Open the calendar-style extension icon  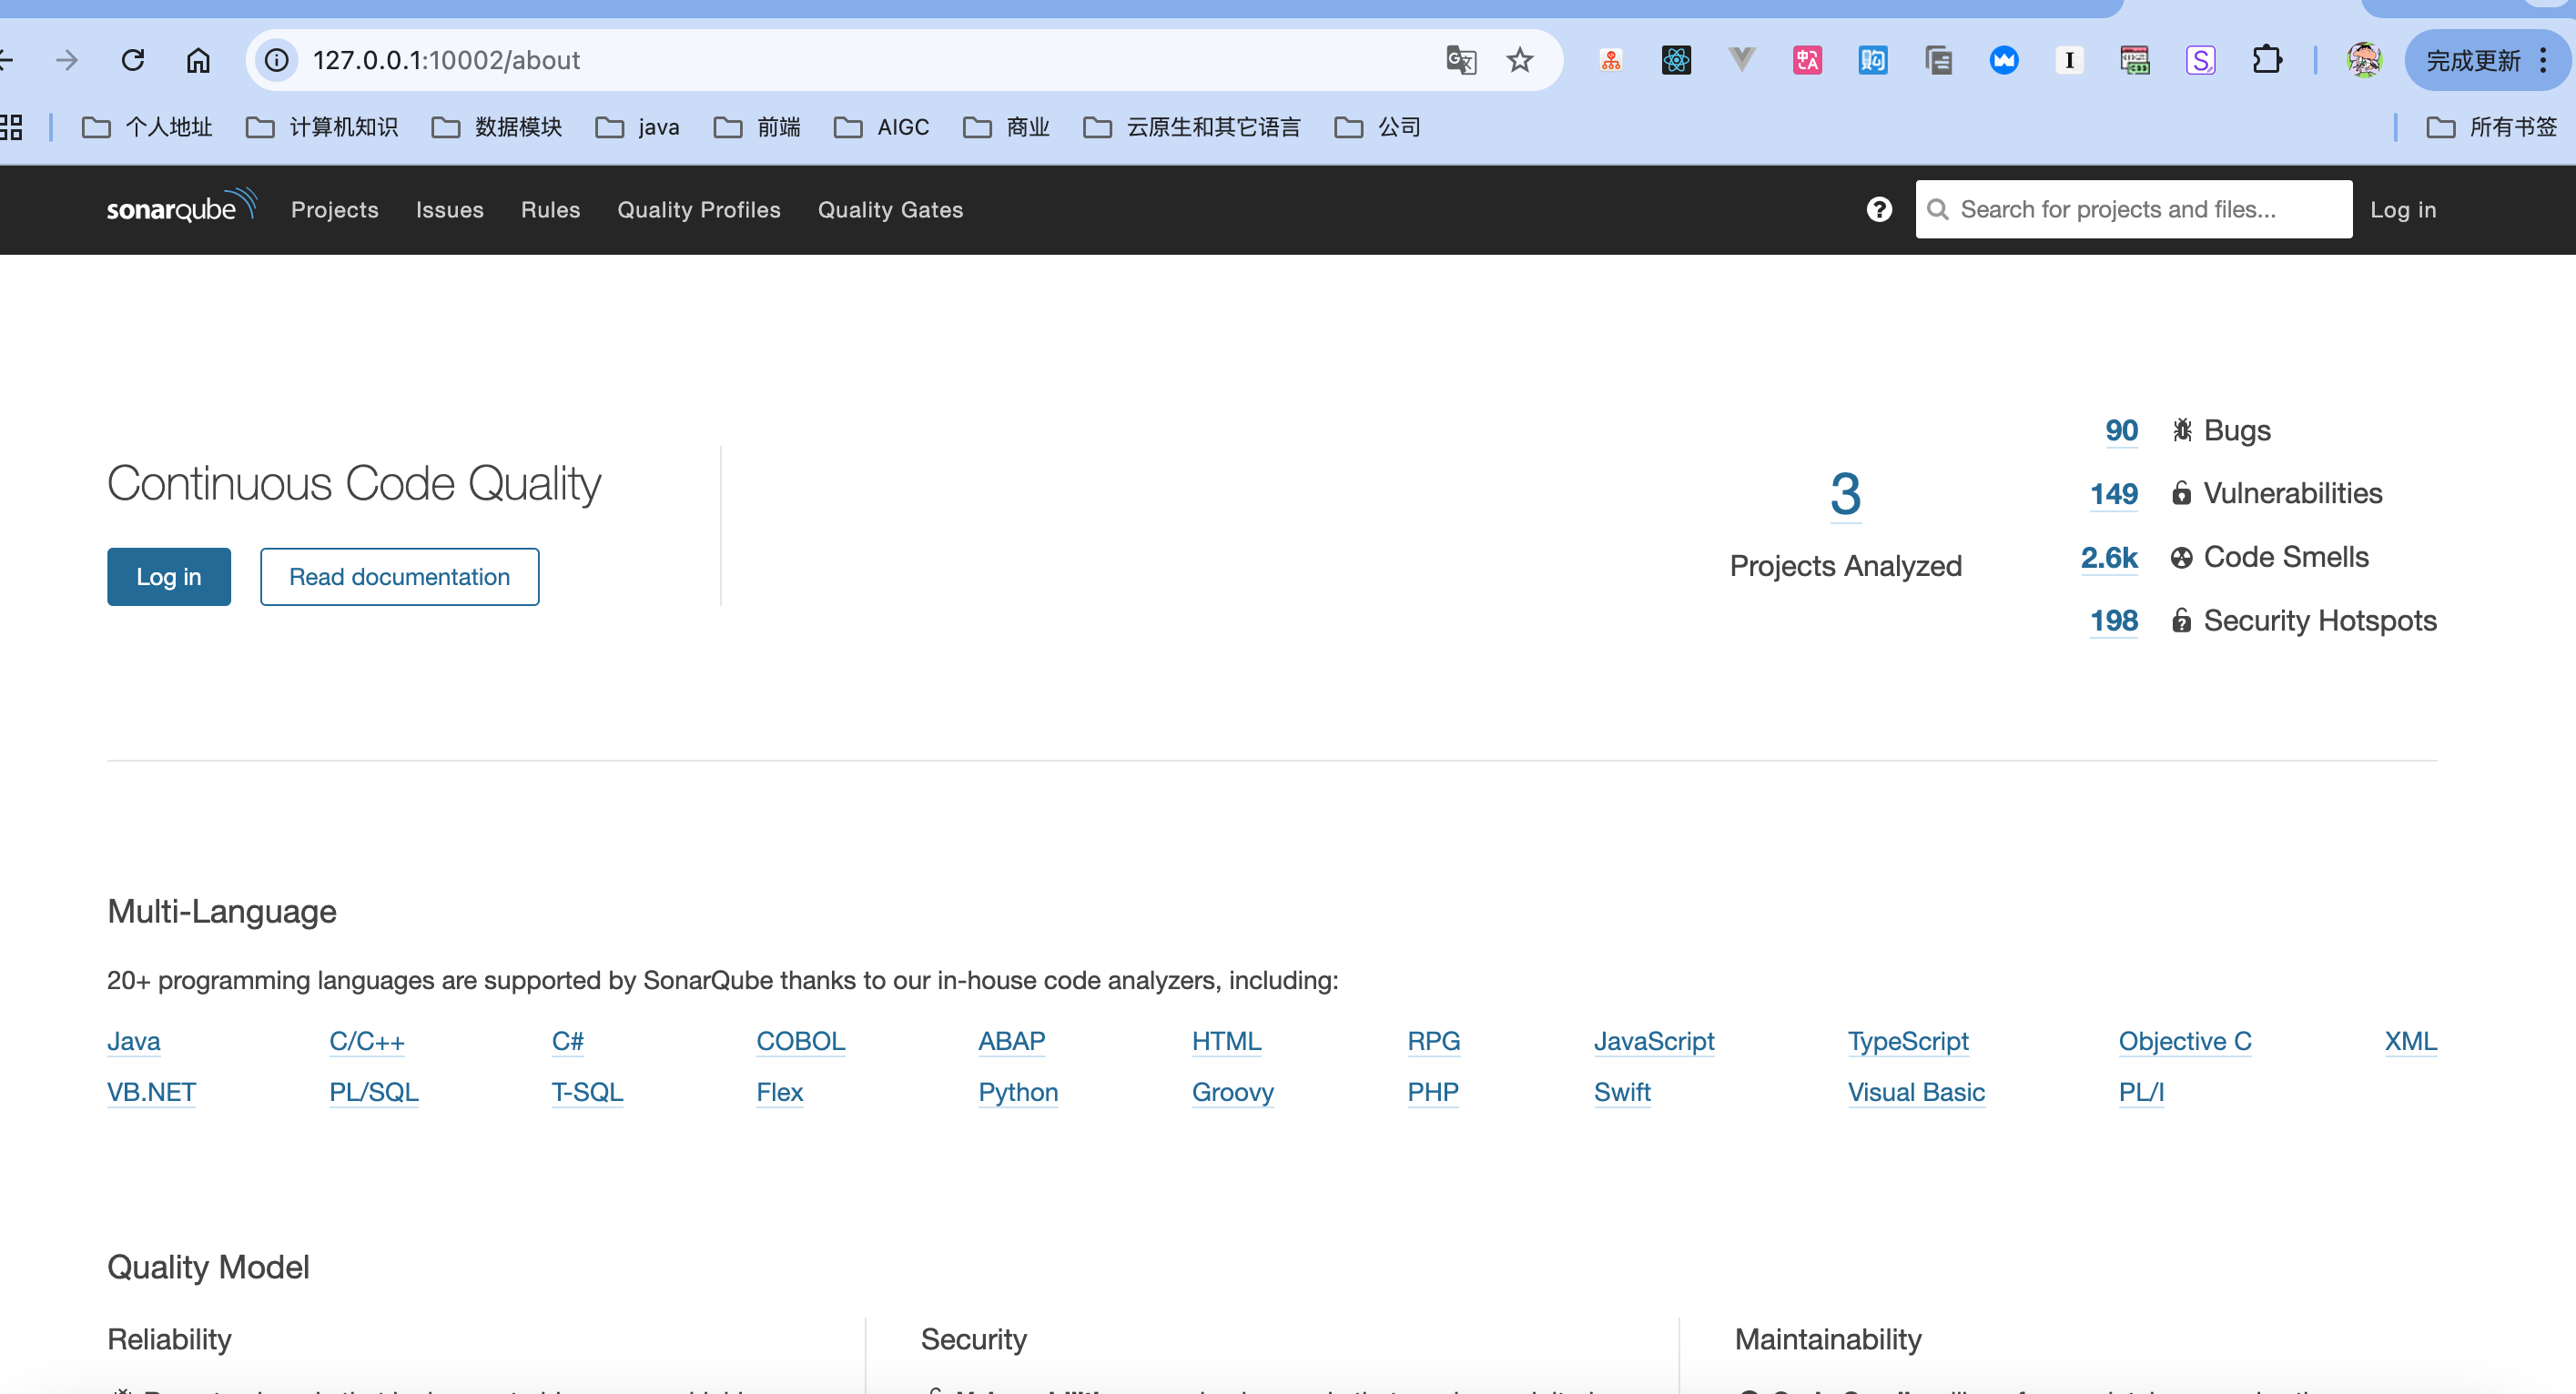click(2135, 60)
